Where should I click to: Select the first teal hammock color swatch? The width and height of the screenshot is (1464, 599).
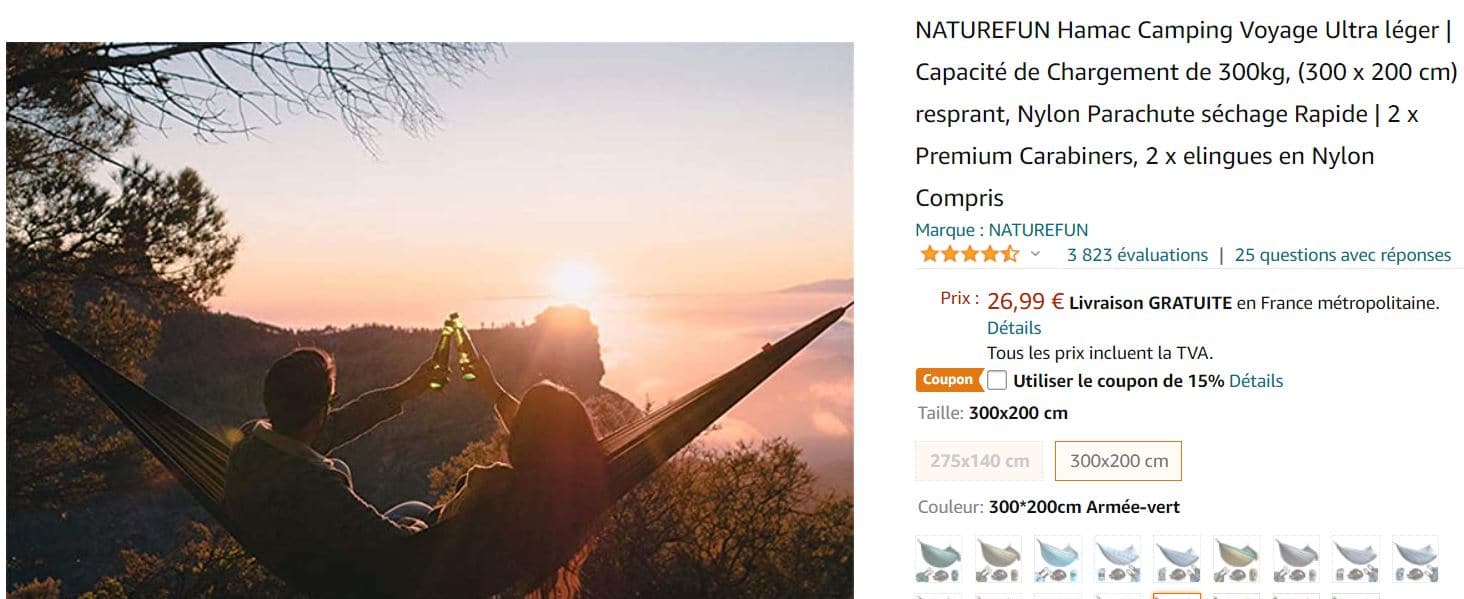tap(938, 559)
